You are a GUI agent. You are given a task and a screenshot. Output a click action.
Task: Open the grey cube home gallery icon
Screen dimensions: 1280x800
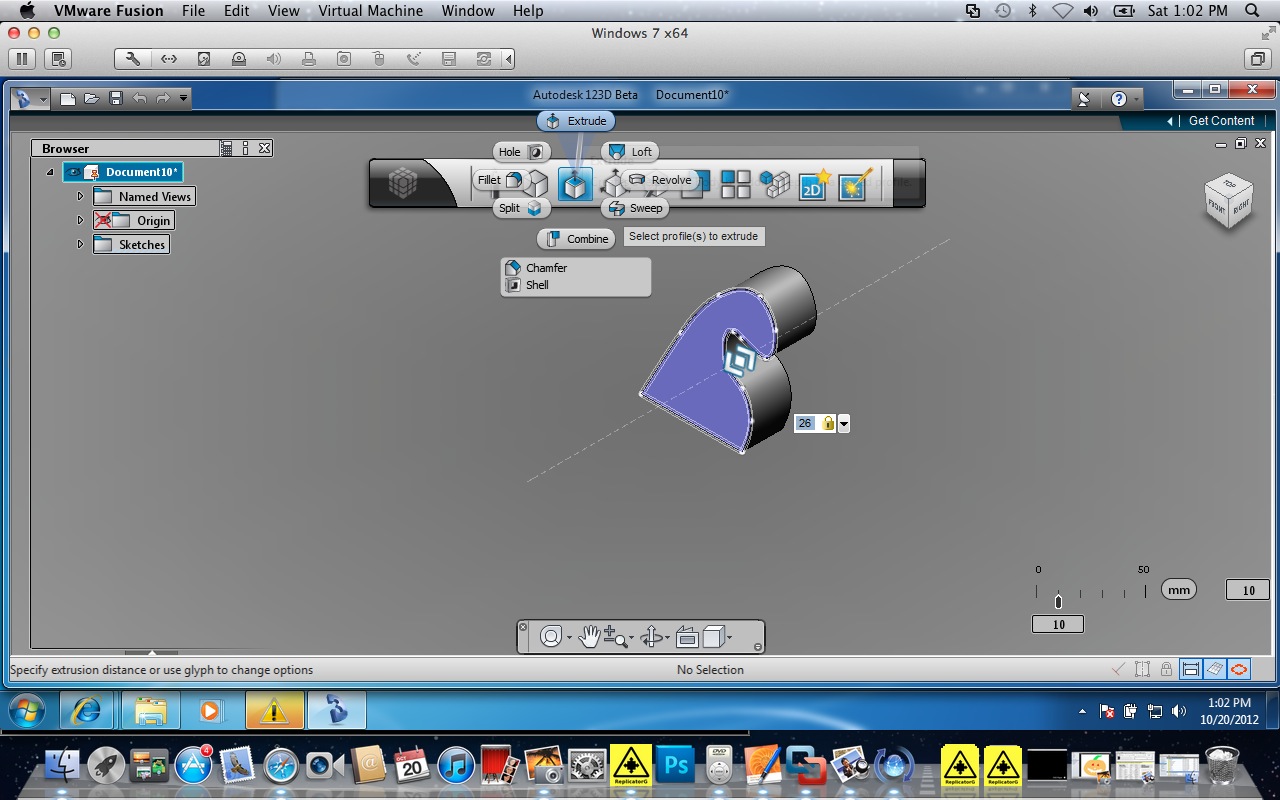pos(403,183)
